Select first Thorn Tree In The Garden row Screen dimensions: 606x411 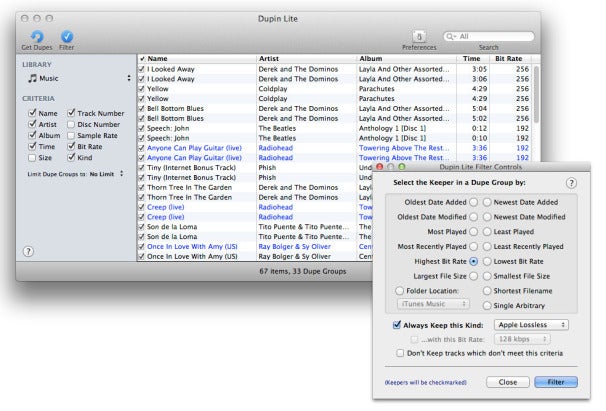point(255,188)
